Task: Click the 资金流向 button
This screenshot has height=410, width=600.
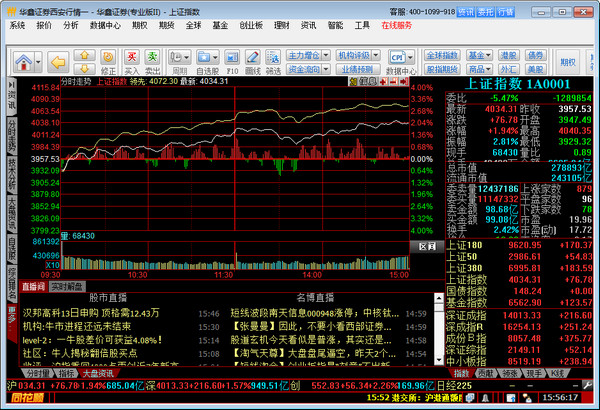Action: point(304,69)
